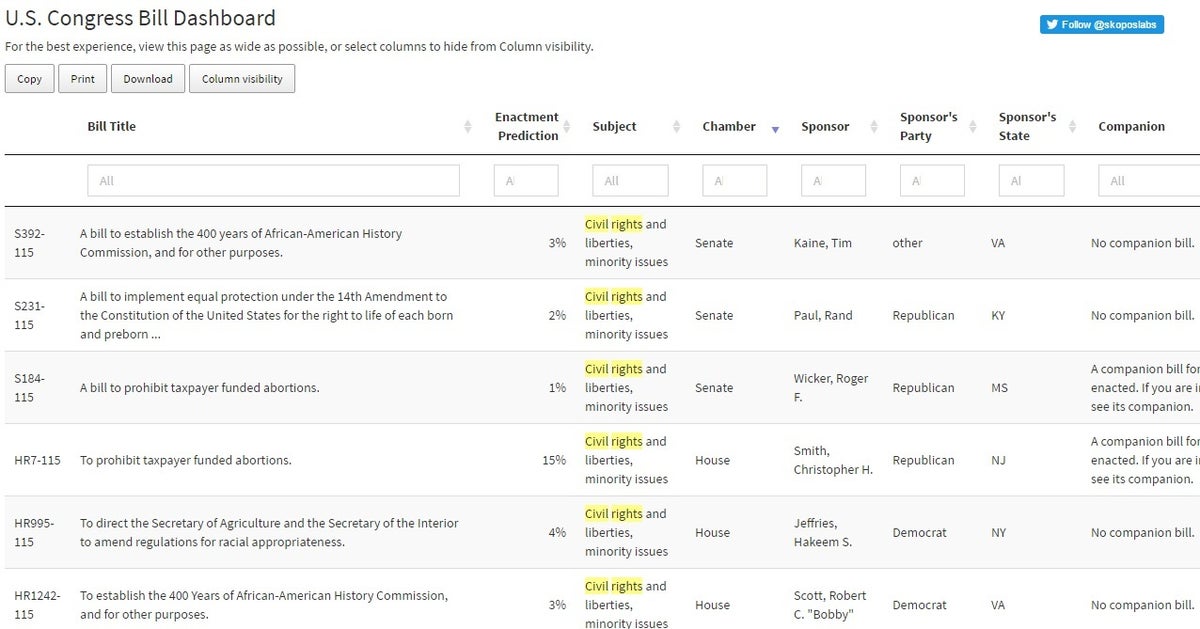Click Democrat party cell in Jeffries row
This screenshot has width=1200, height=629.
click(920, 532)
